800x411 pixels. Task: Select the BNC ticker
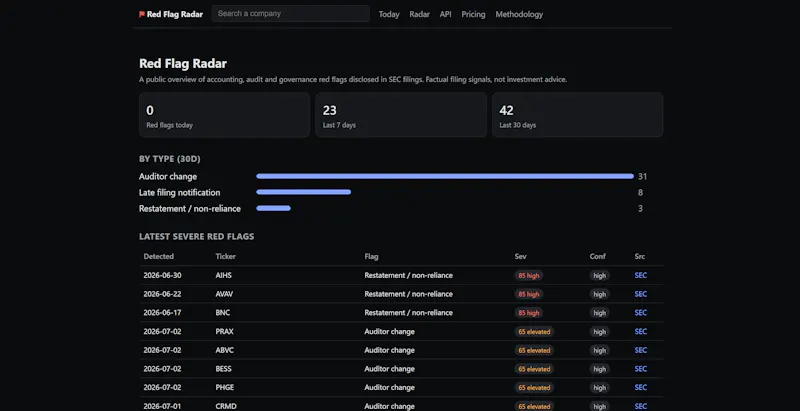(222, 313)
